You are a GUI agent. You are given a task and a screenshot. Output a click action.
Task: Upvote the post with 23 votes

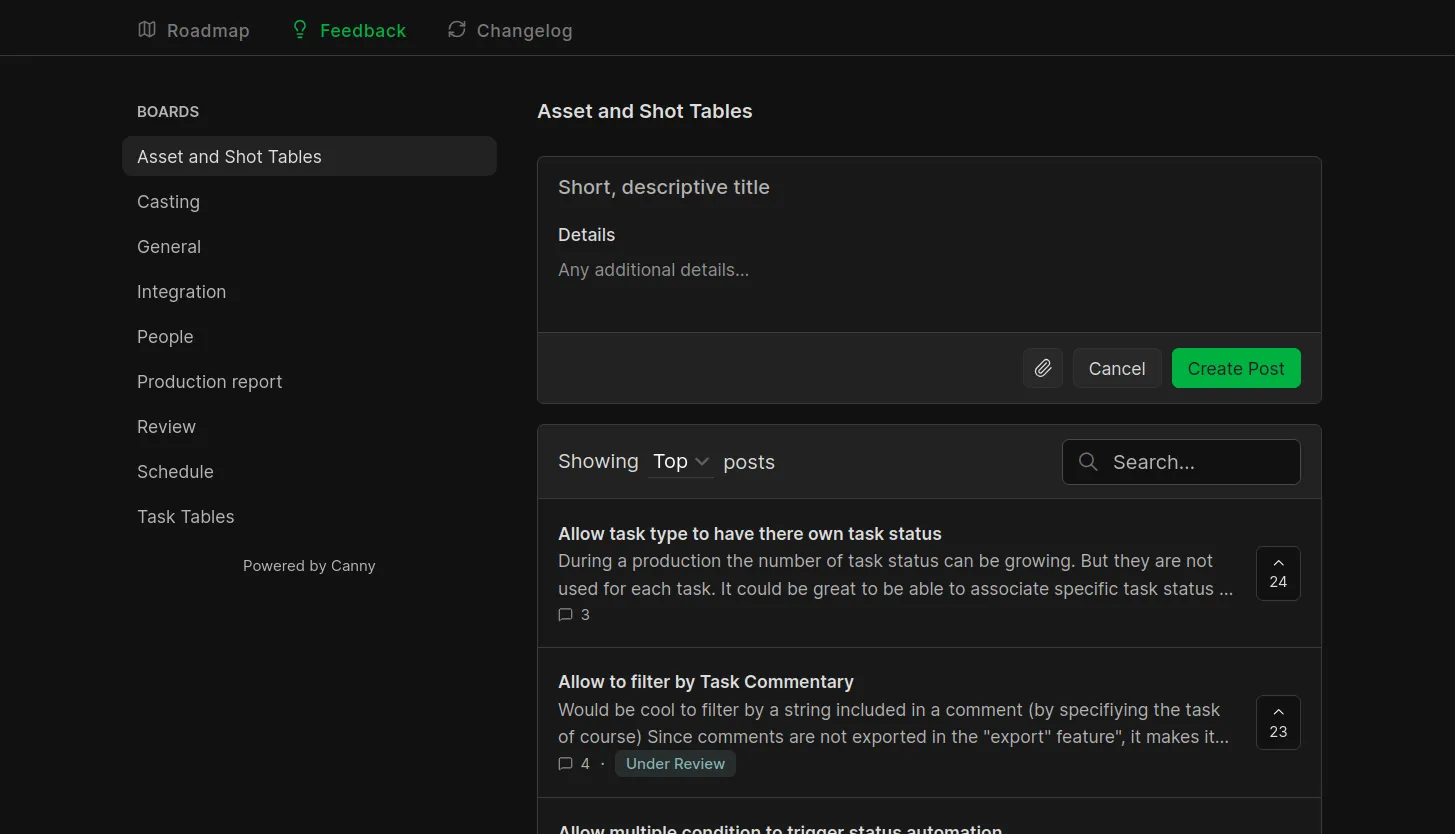(1278, 722)
